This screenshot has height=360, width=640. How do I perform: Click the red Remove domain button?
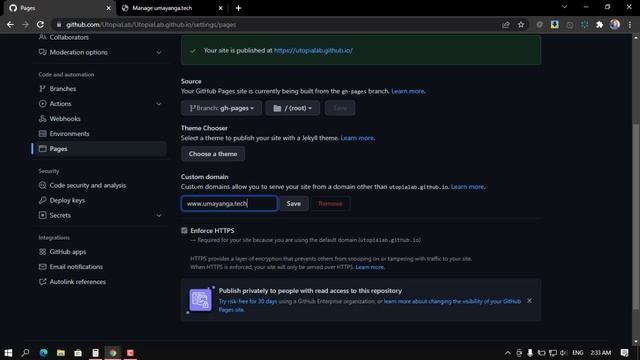click(x=330, y=204)
